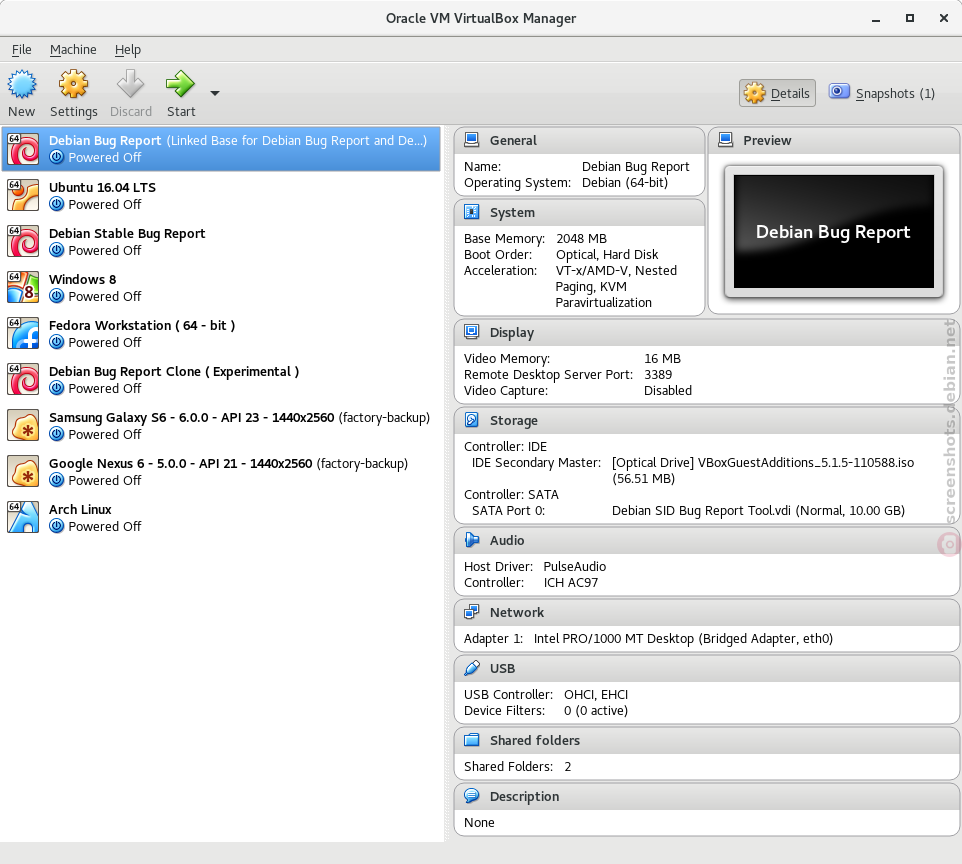Image resolution: width=962 pixels, height=864 pixels.
Task: Click the General section monitor icon
Action: click(x=472, y=140)
